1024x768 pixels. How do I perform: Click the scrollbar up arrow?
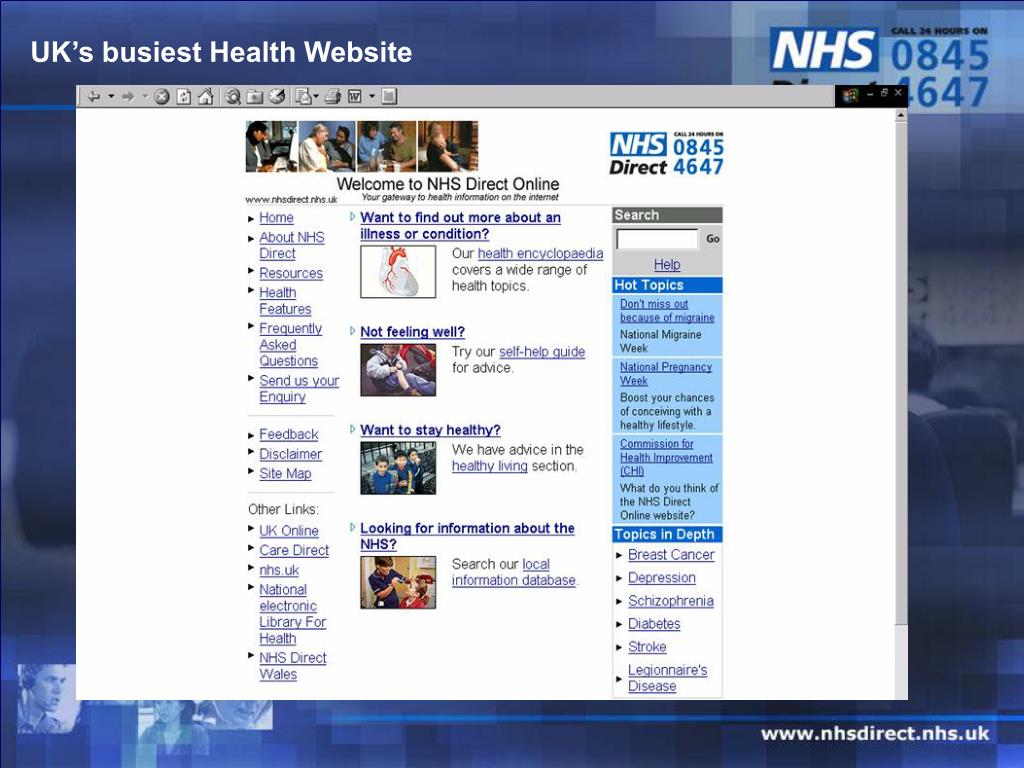(901, 116)
